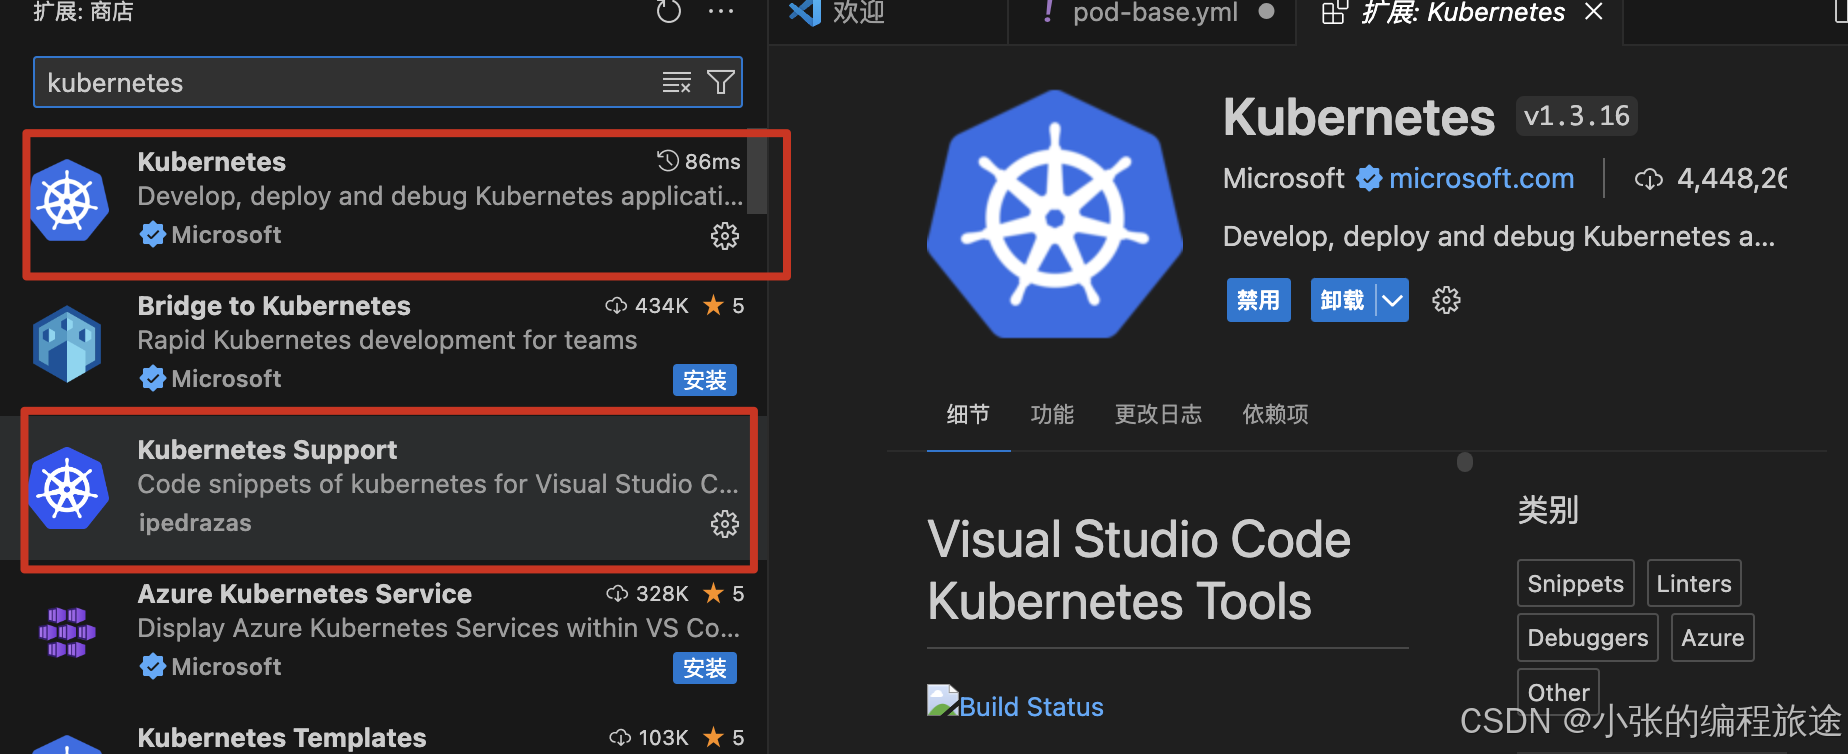The image size is (1848, 754).
Task: Open manage gear for Kubernetes Support extension
Action: (x=725, y=524)
